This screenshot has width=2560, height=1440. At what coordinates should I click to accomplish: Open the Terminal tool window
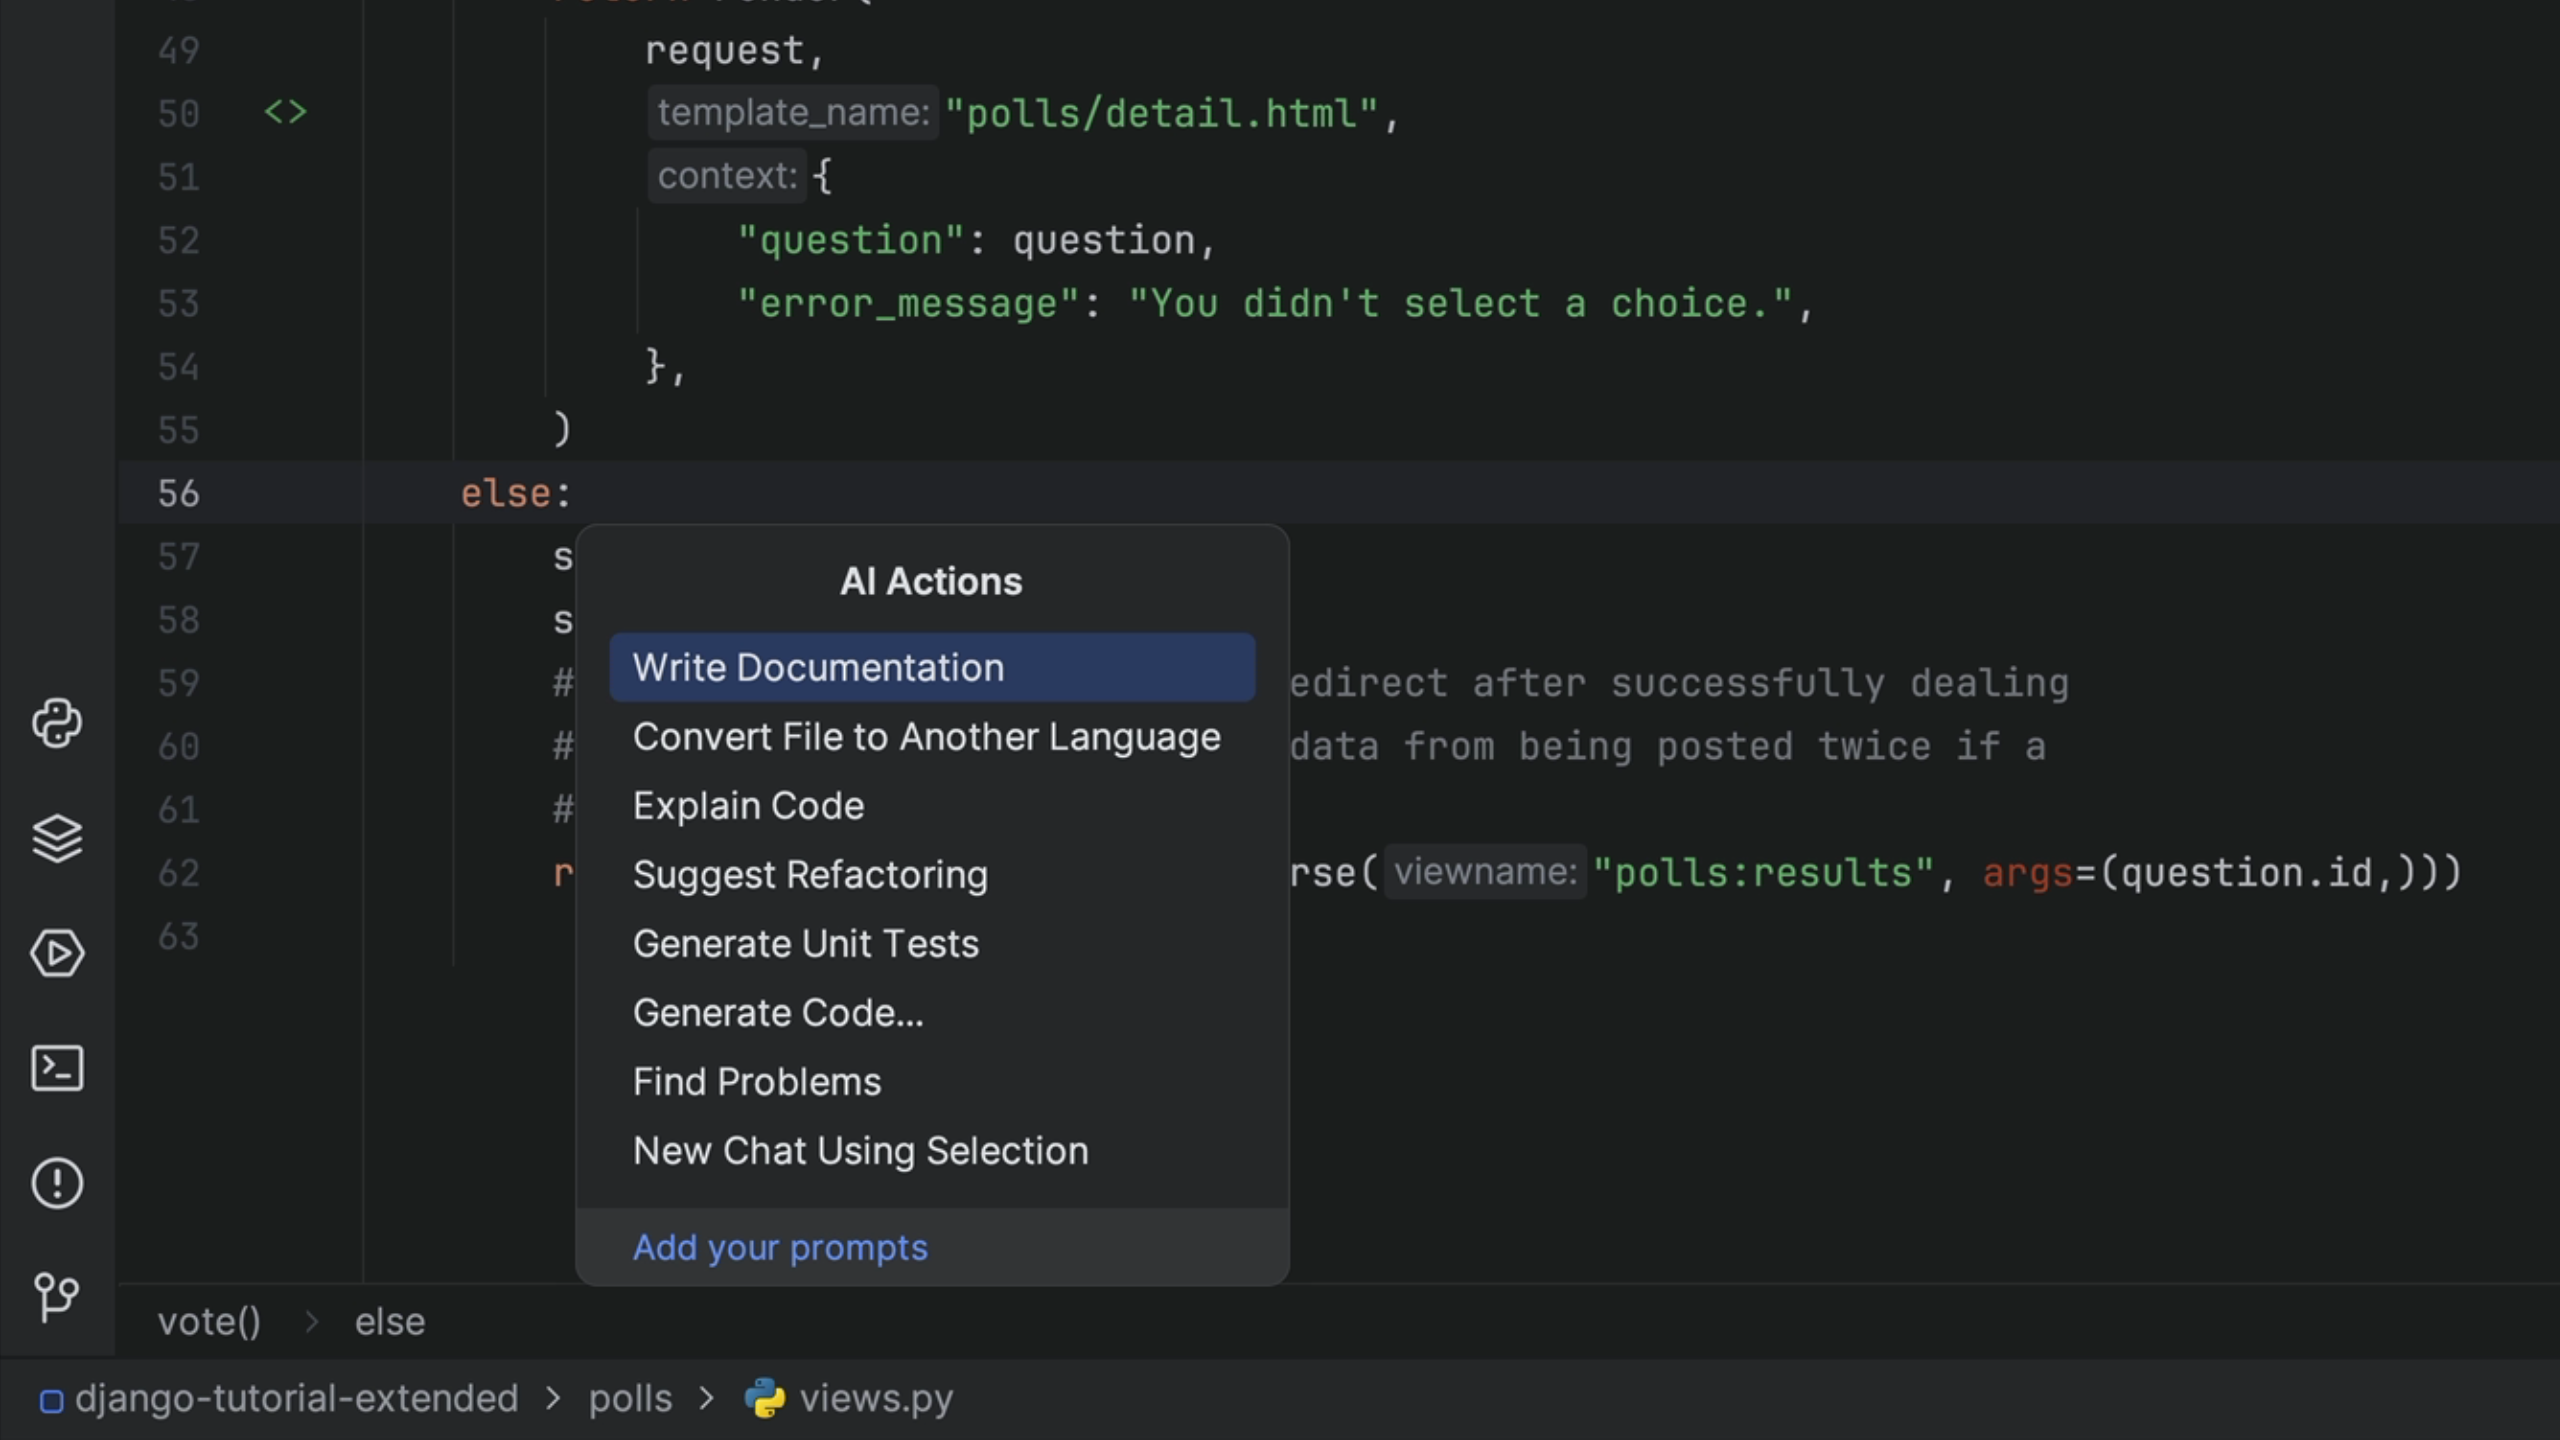[x=57, y=1068]
